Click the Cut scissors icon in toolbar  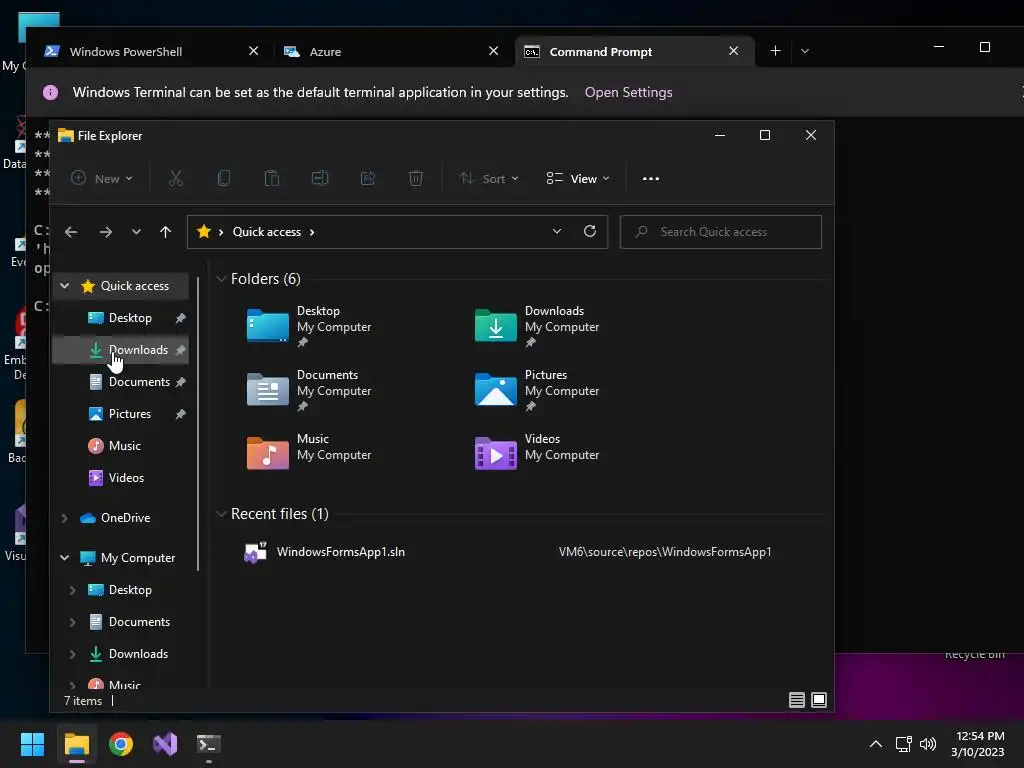176,178
